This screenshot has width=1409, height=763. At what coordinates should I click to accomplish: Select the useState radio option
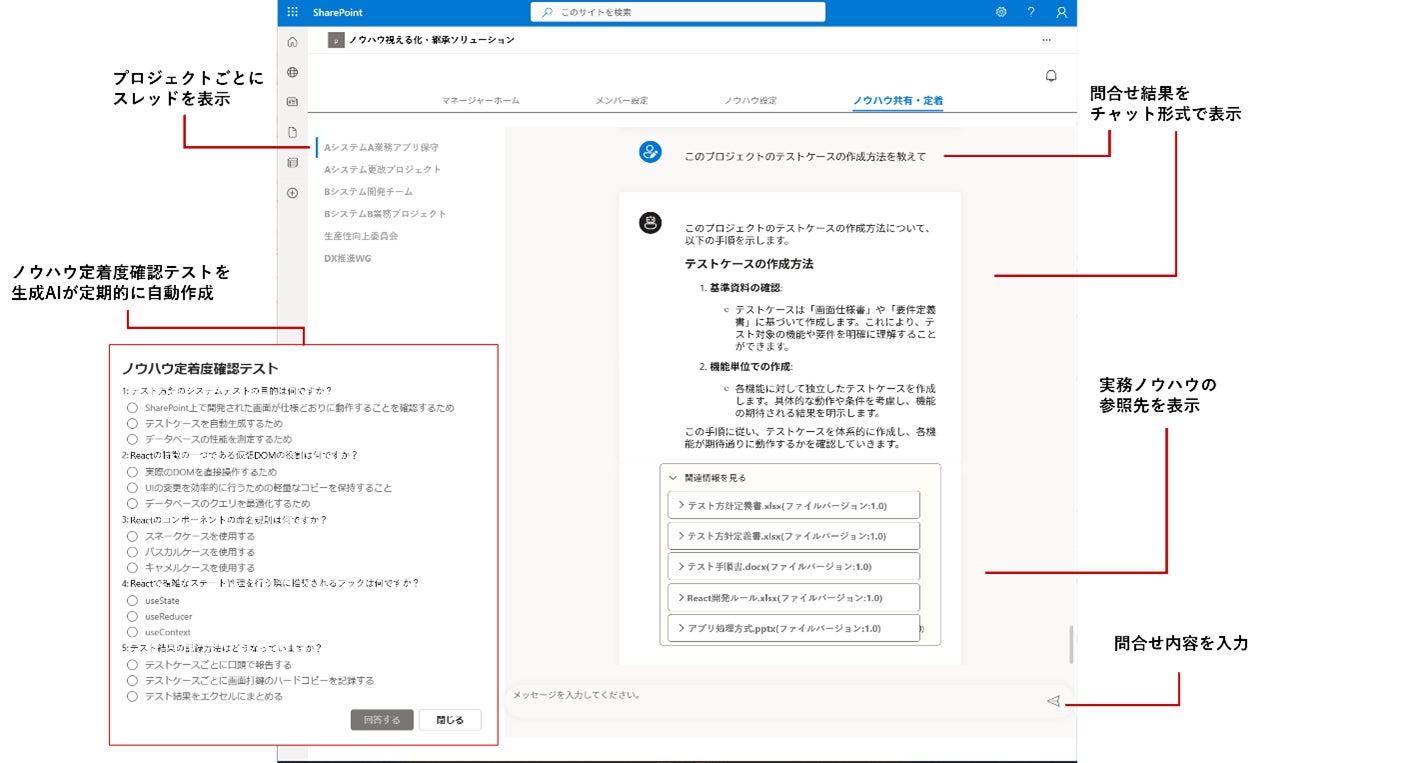tap(132, 600)
